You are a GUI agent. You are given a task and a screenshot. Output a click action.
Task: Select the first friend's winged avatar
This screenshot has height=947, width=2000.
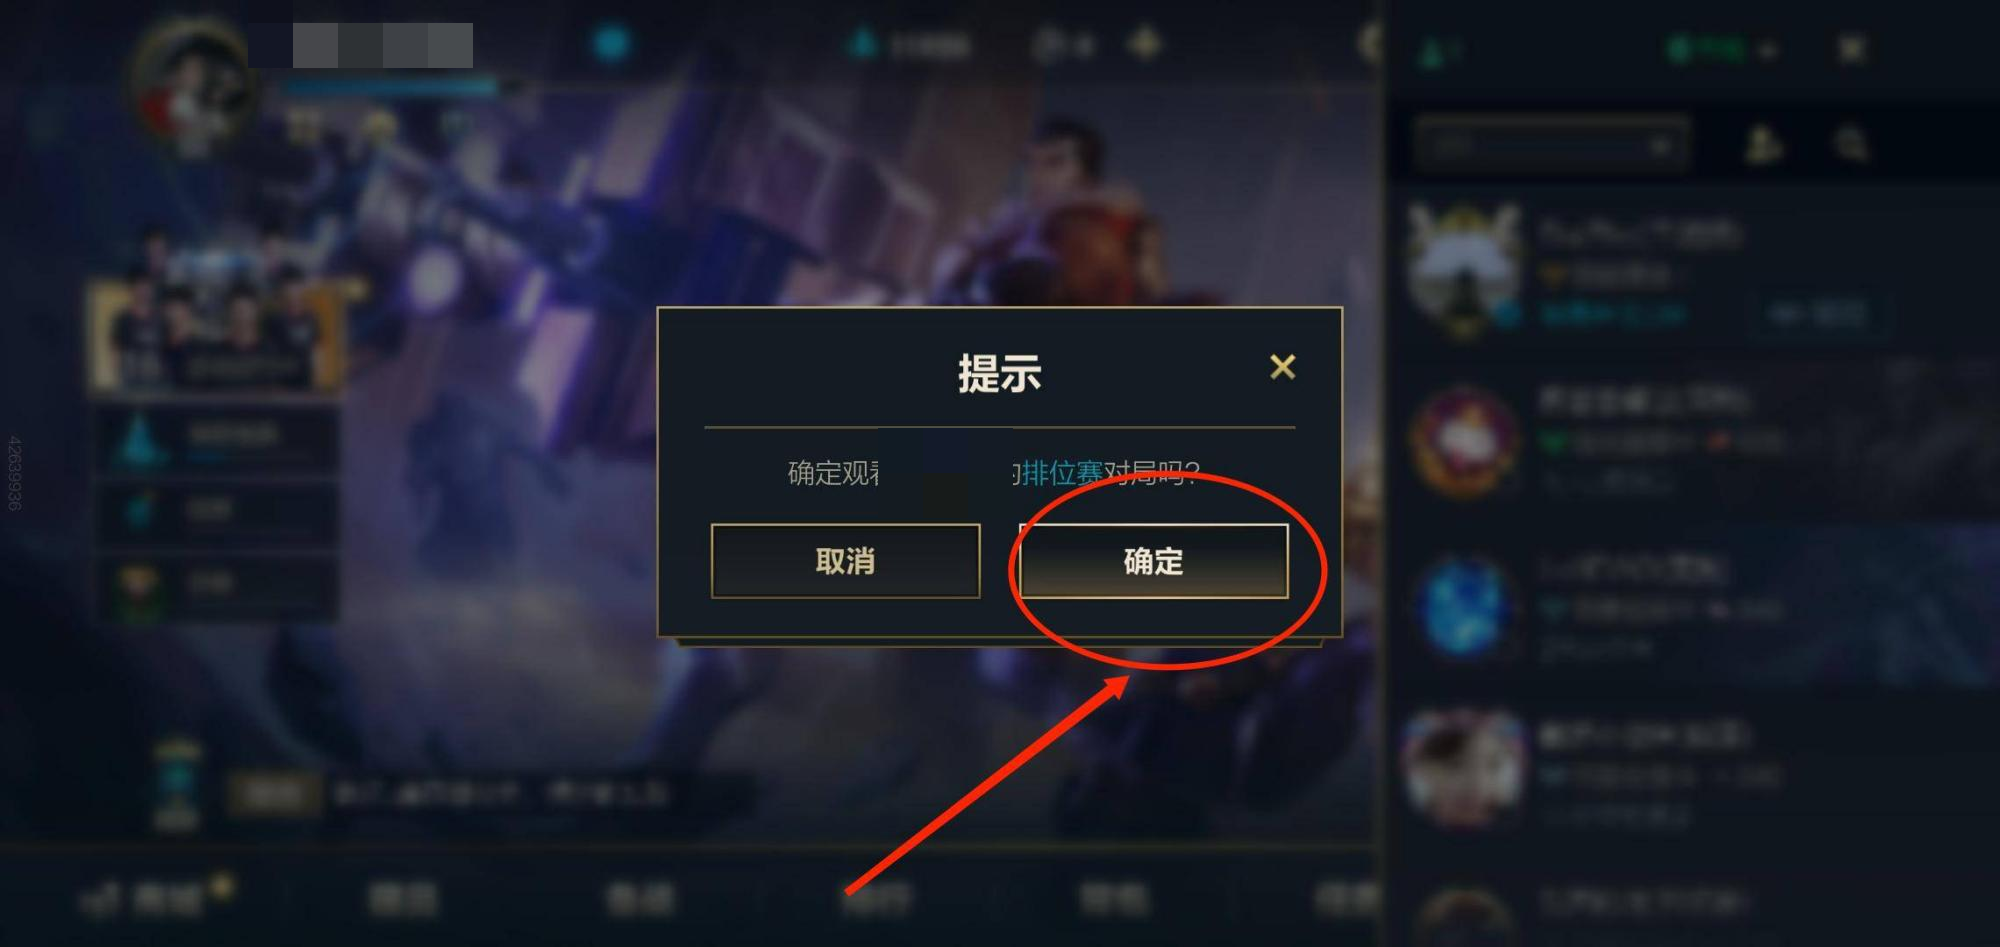tap(1464, 270)
